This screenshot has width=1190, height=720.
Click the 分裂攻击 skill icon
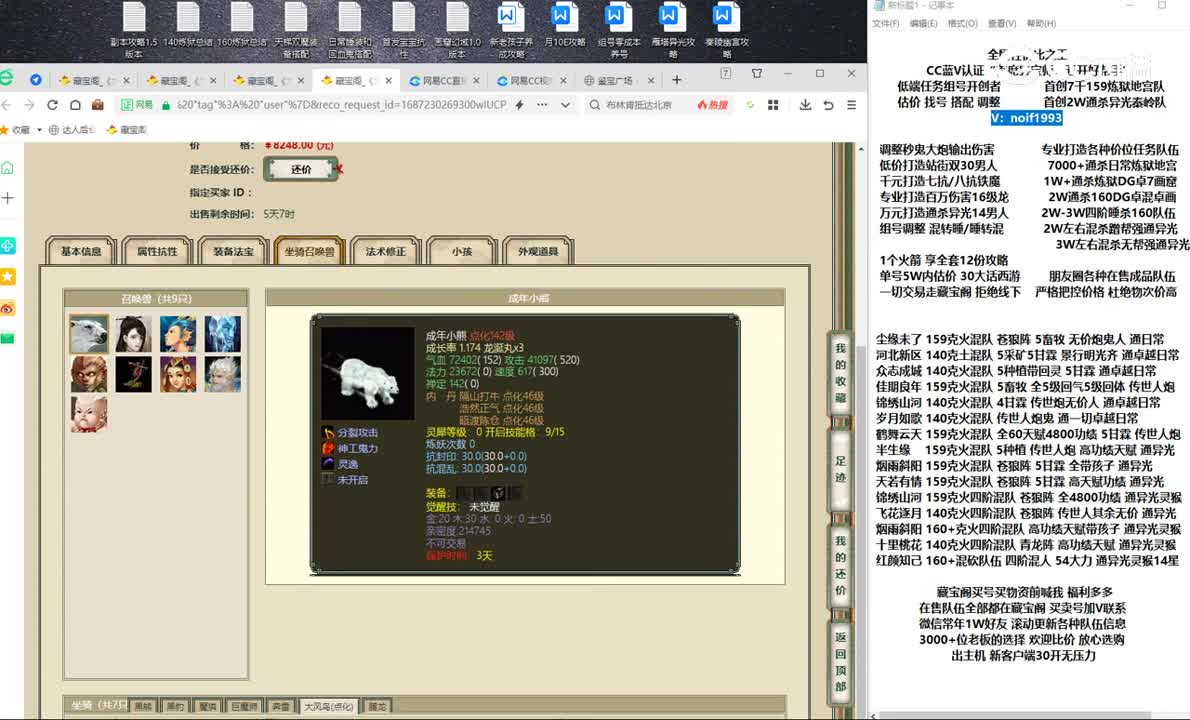(x=328, y=432)
